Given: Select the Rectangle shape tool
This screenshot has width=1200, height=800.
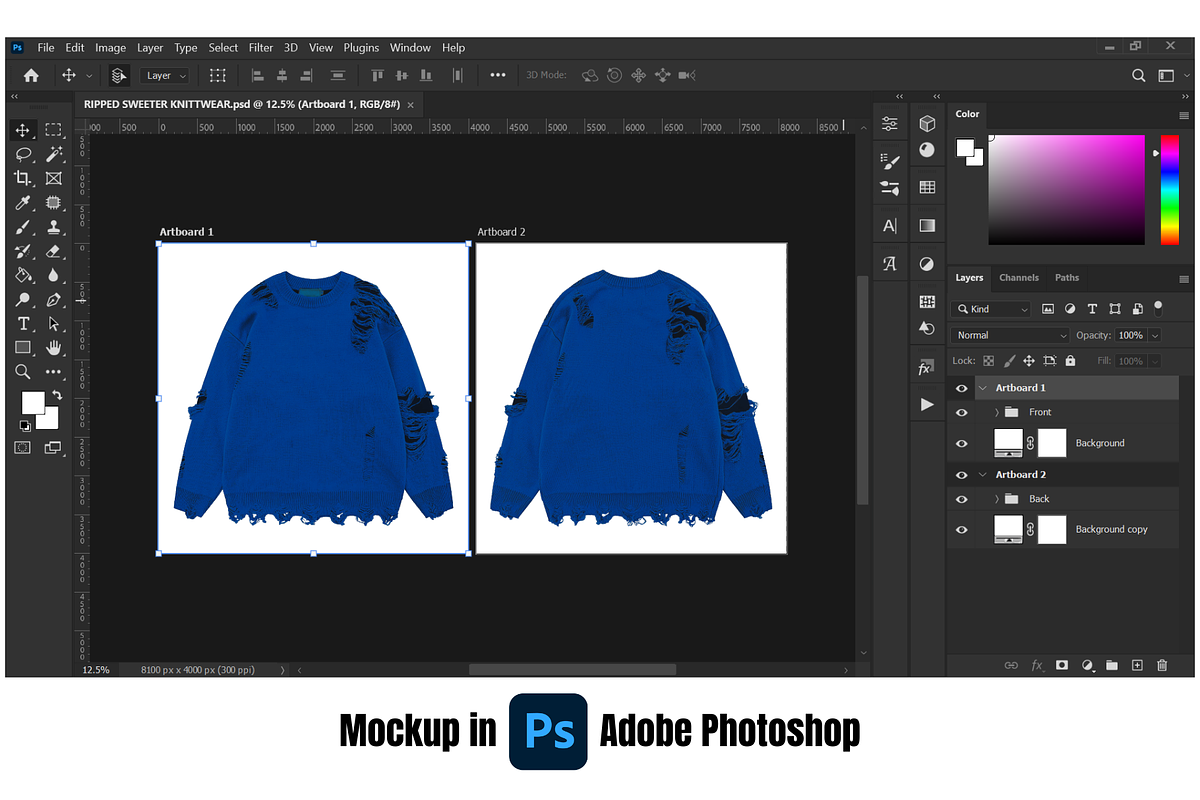Looking at the screenshot, I should pos(23,347).
